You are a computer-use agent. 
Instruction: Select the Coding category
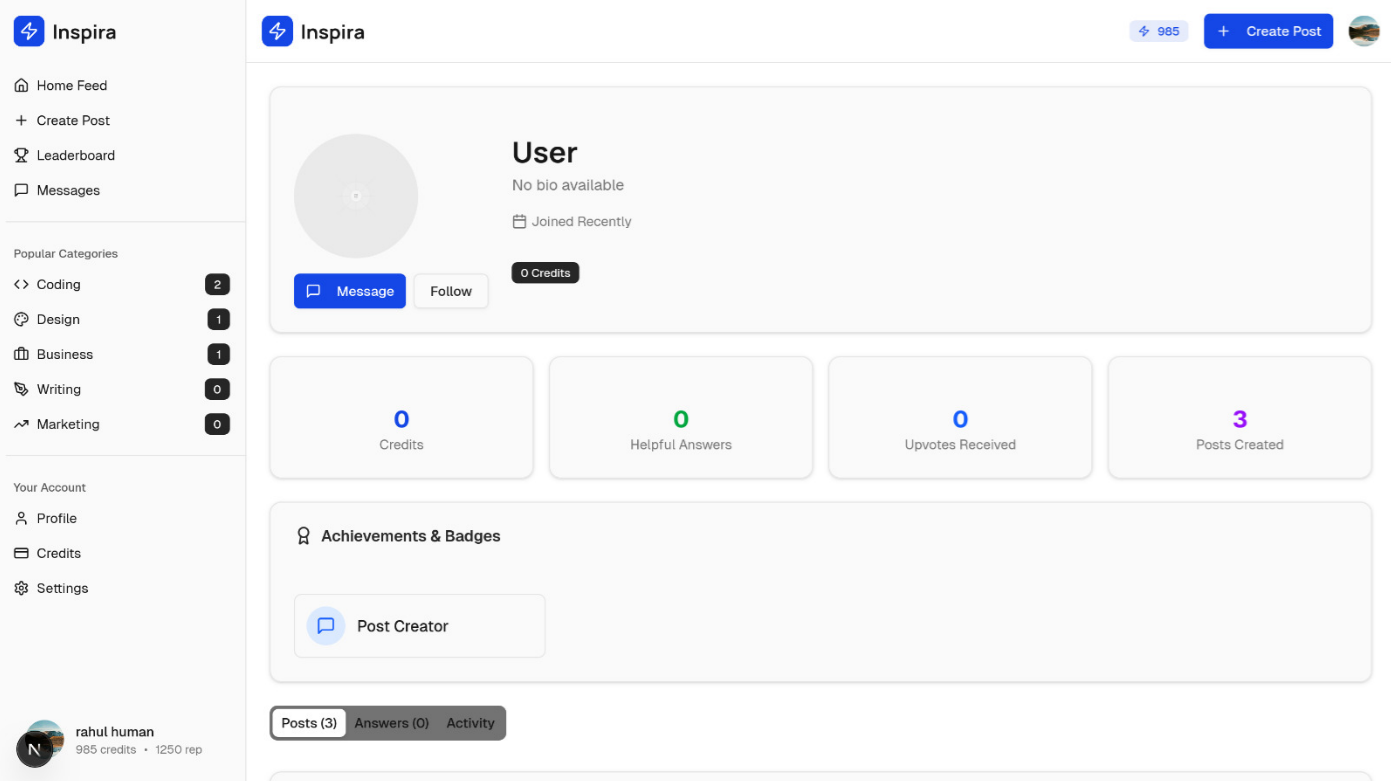(x=58, y=285)
